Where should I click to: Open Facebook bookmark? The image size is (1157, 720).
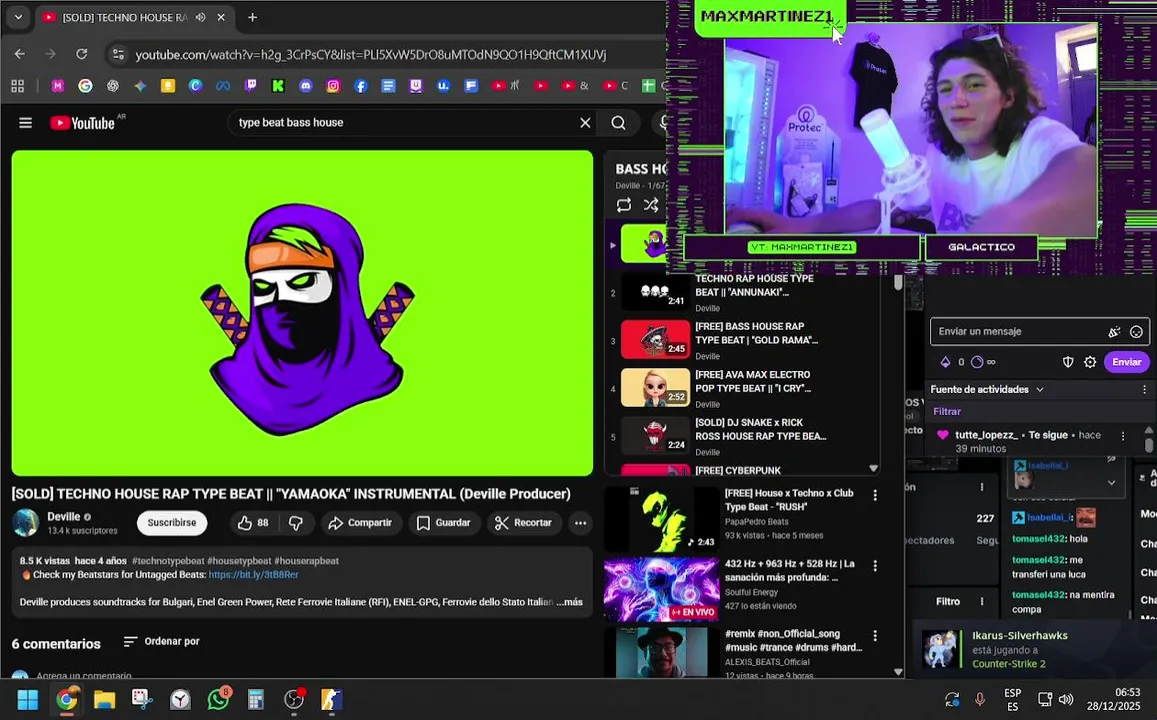(361, 86)
